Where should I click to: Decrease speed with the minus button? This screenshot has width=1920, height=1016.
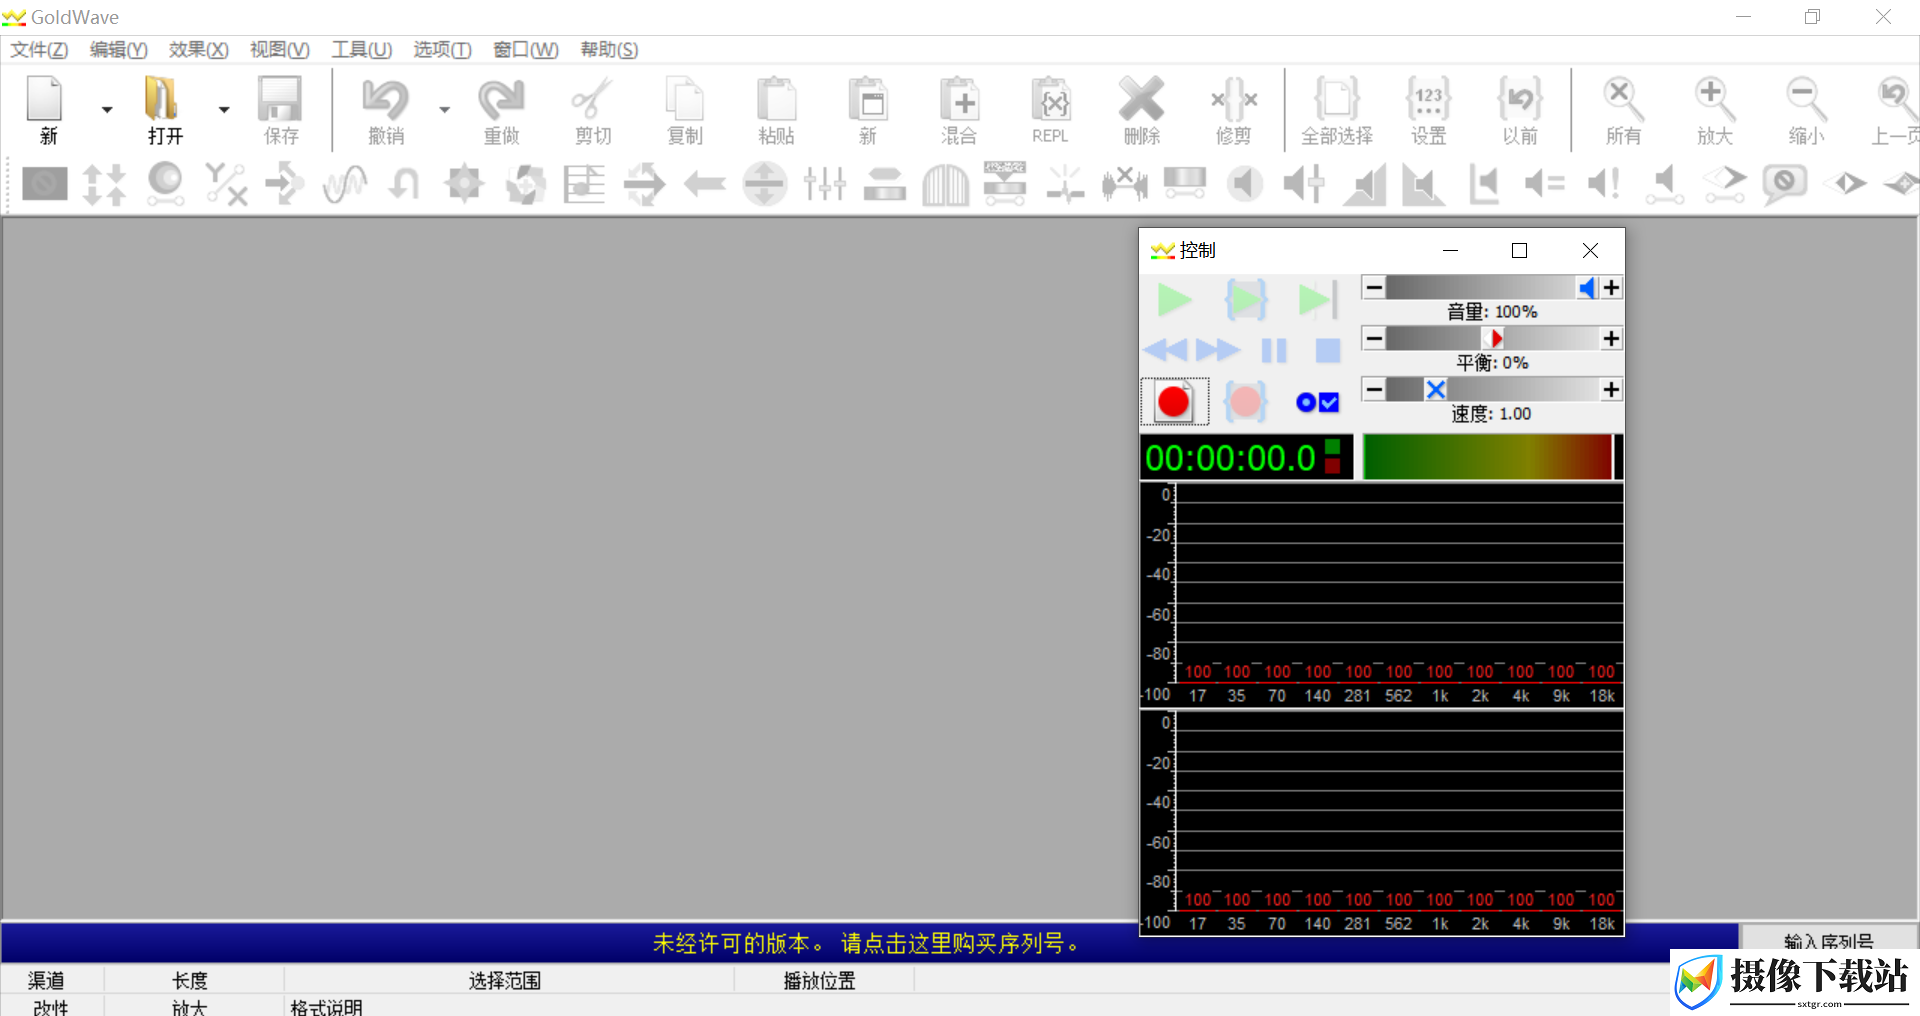1374,390
